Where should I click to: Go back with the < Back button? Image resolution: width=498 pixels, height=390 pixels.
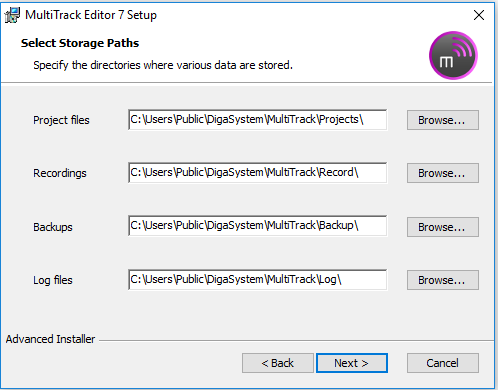click(278, 363)
